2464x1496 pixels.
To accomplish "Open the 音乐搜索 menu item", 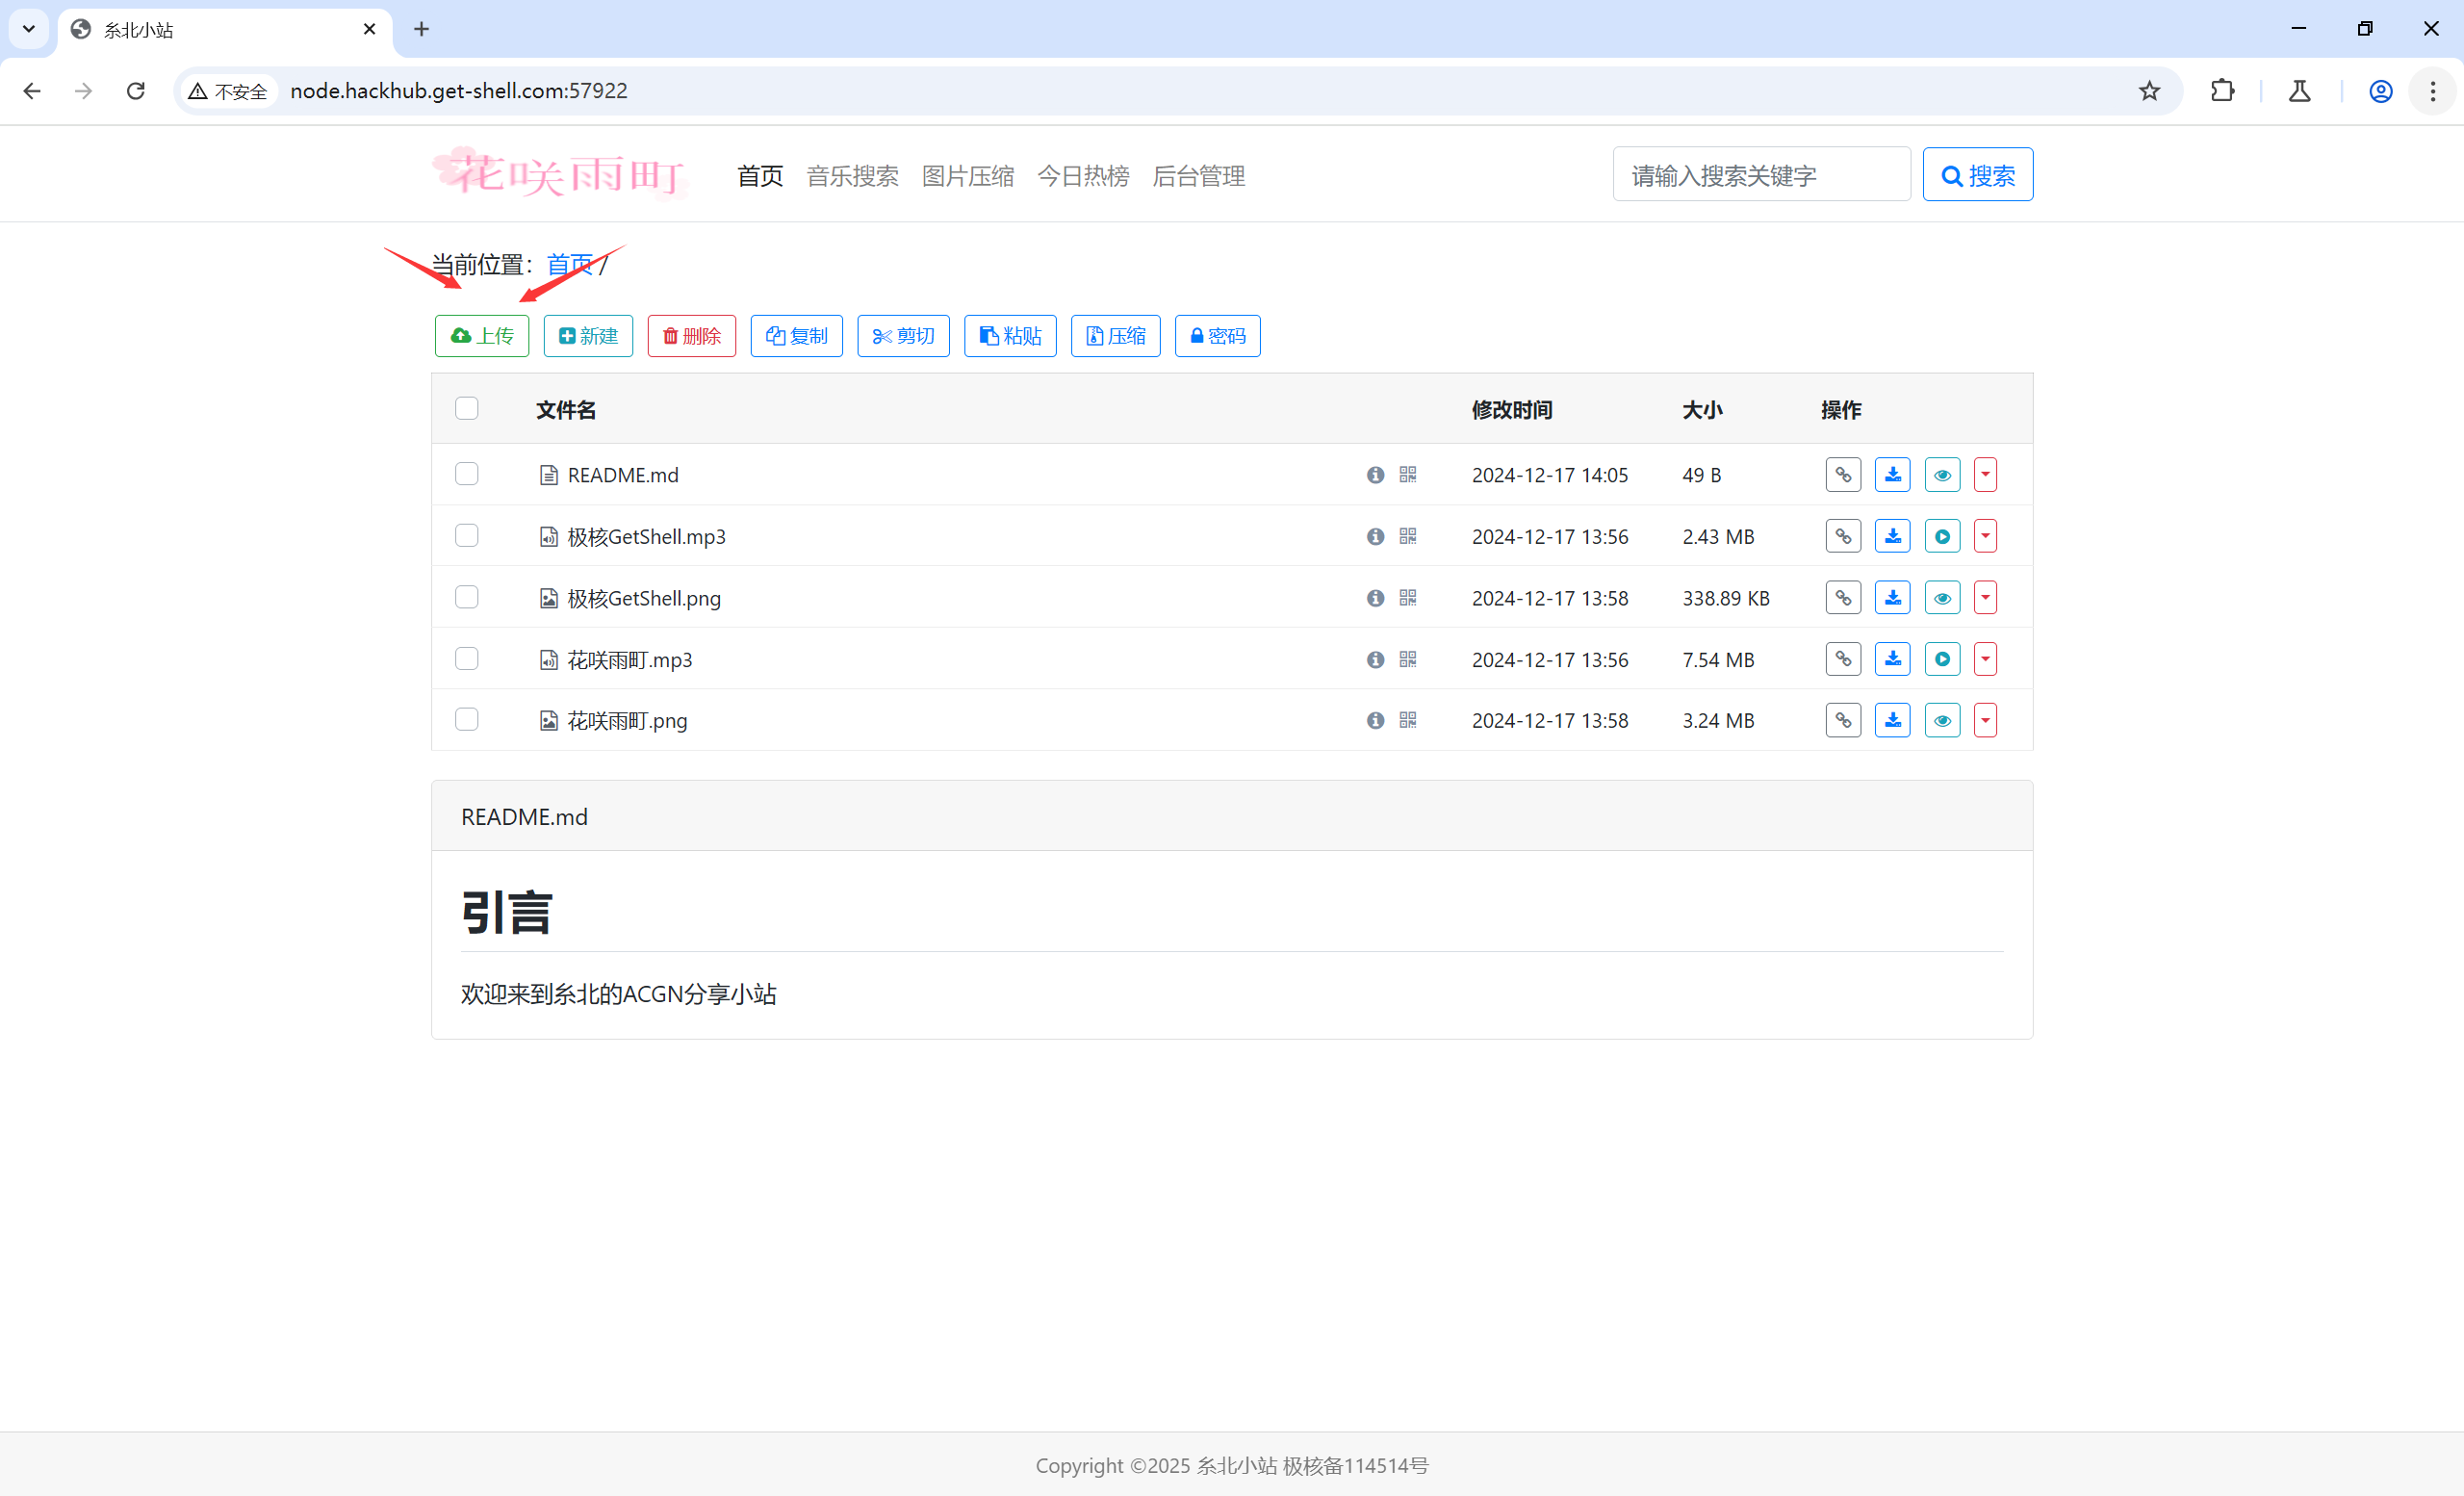I will click(x=852, y=176).
